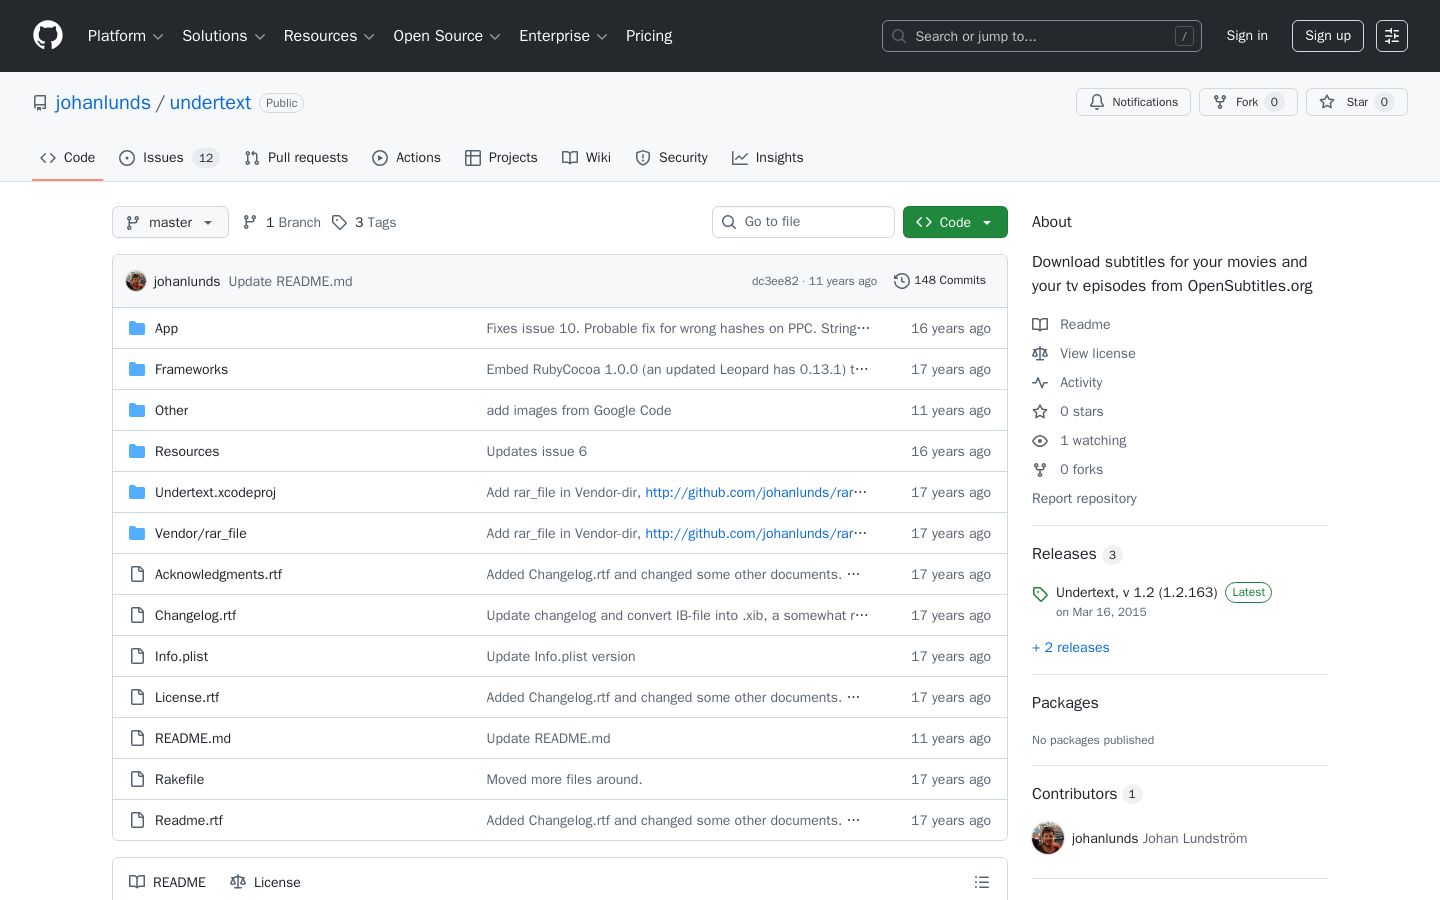Open the Pricing link
This screenshot has width=1440, height=900.
[x=649, y=36]
